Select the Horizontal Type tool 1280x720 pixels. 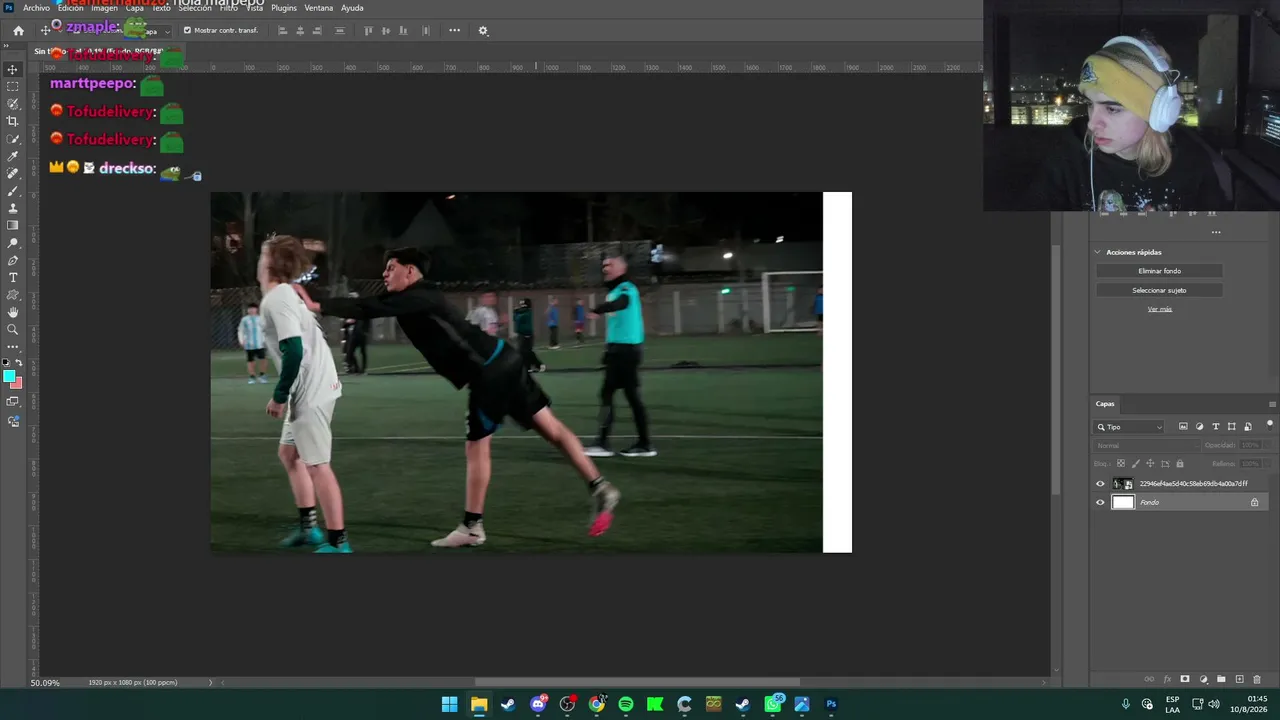[13, 277]
